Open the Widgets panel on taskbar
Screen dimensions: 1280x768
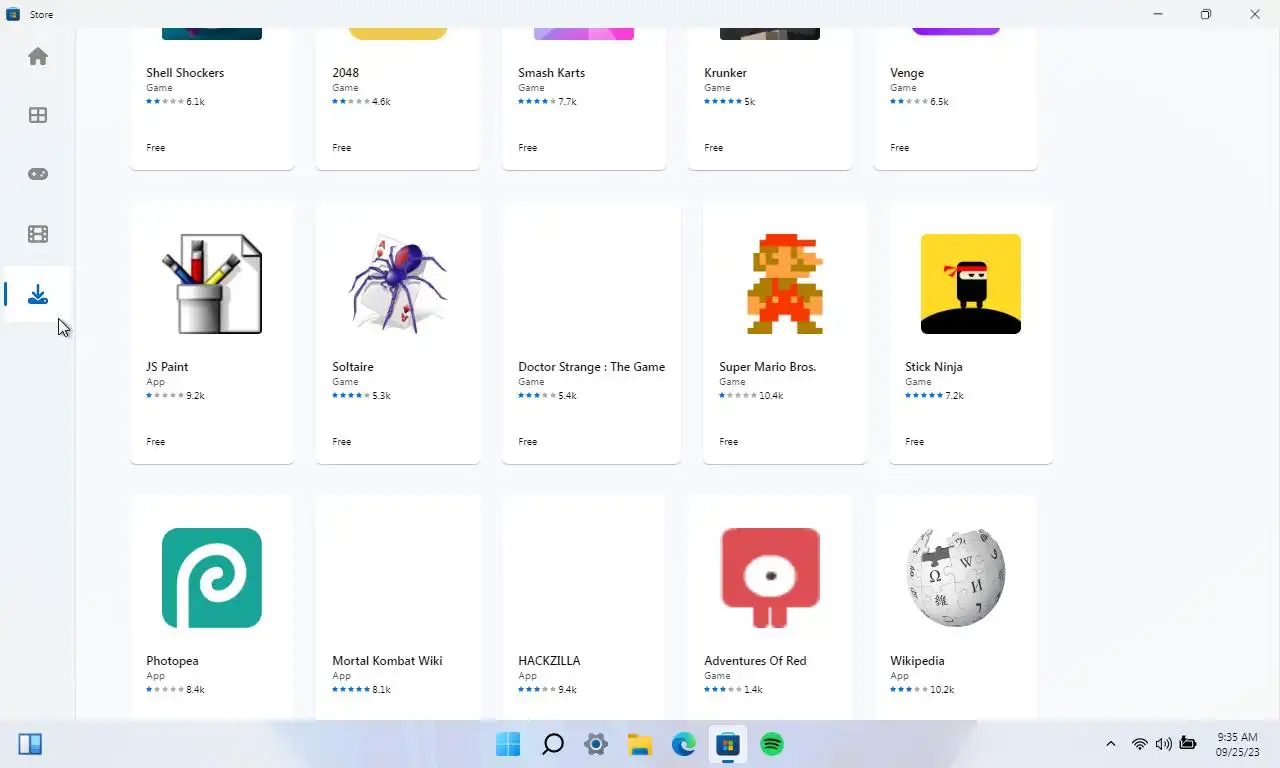pos(30,744)
